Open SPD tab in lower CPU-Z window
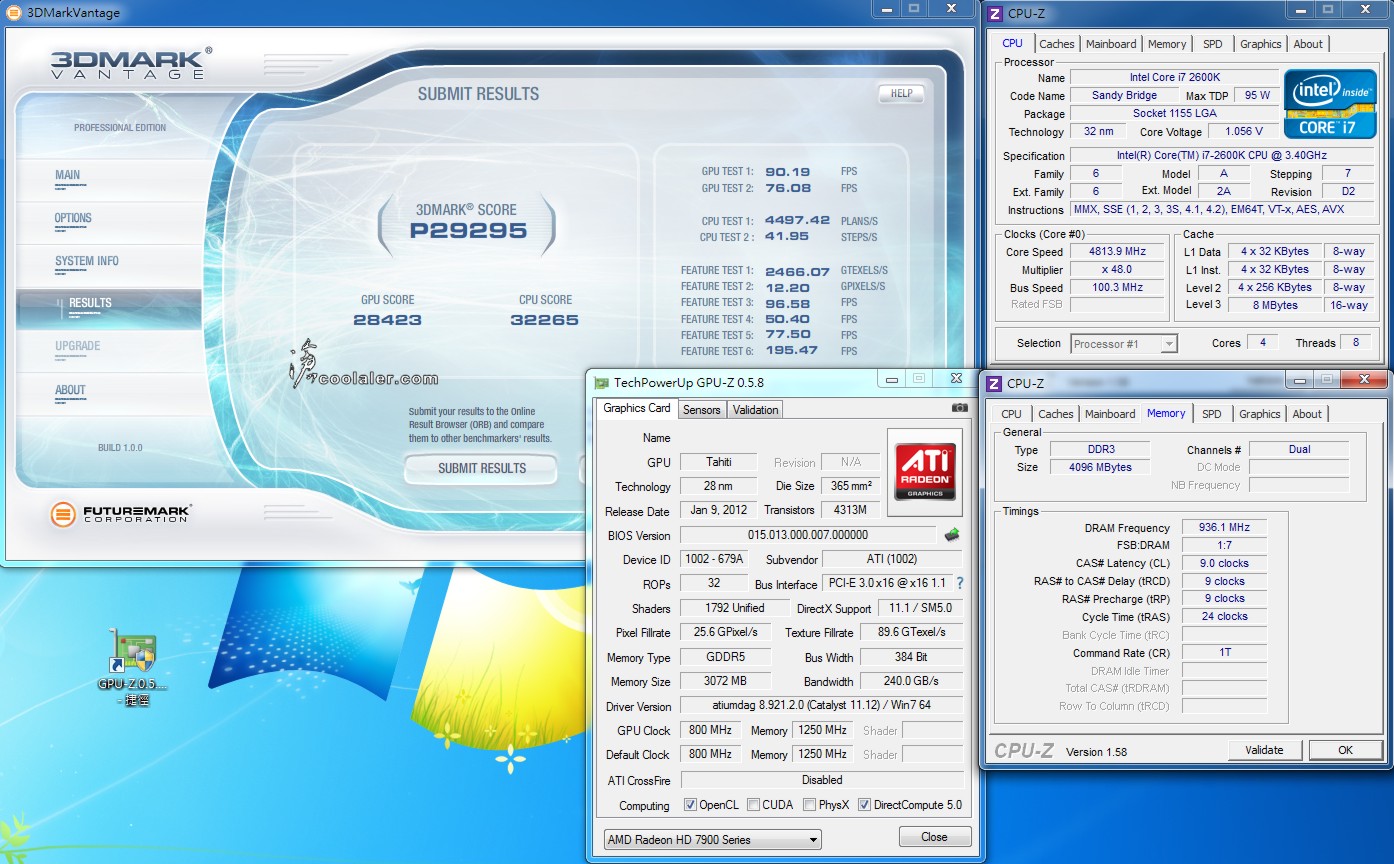The width and height of the screenshot is (1394, 864). point(1212,414)
